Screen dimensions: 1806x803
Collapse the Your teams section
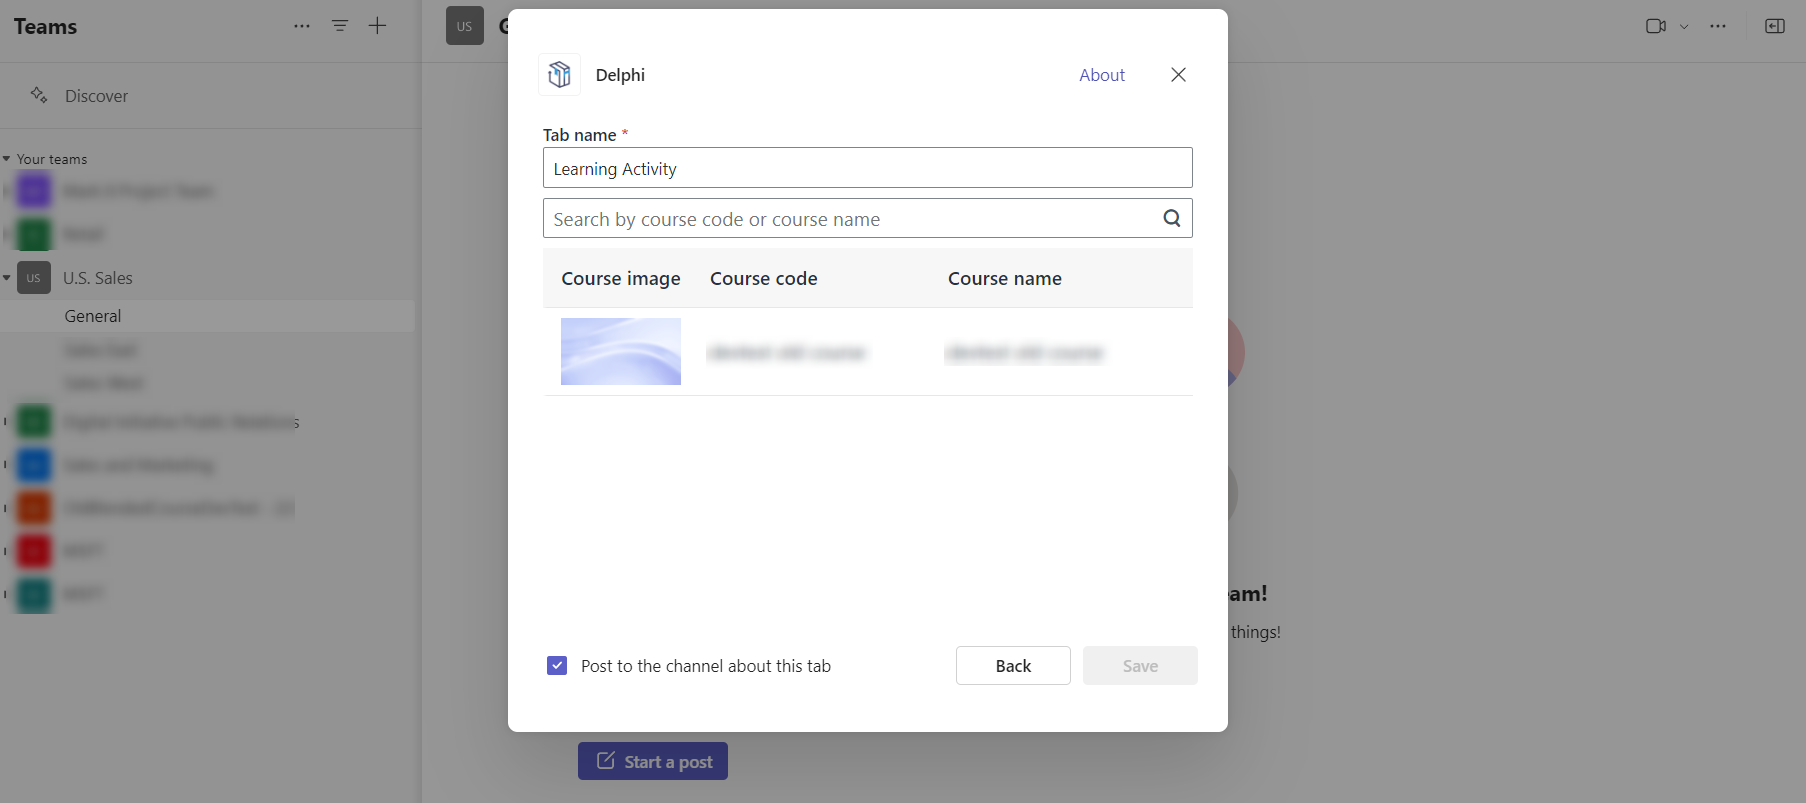(7, 159)
